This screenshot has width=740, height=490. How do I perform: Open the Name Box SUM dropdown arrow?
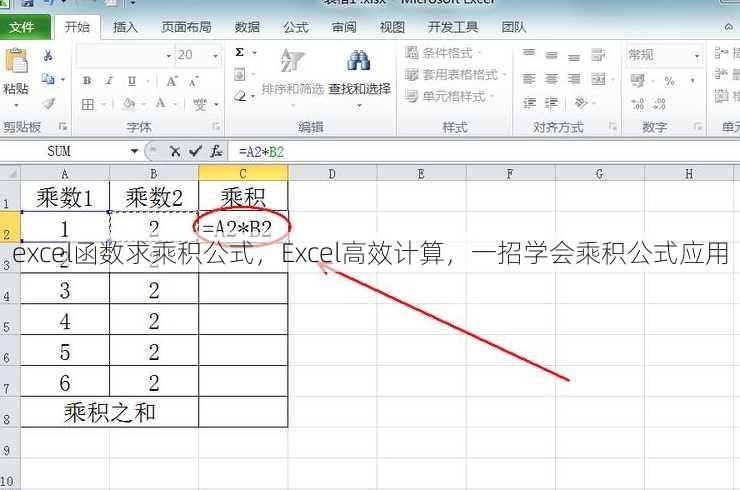[x=135, y=152]
